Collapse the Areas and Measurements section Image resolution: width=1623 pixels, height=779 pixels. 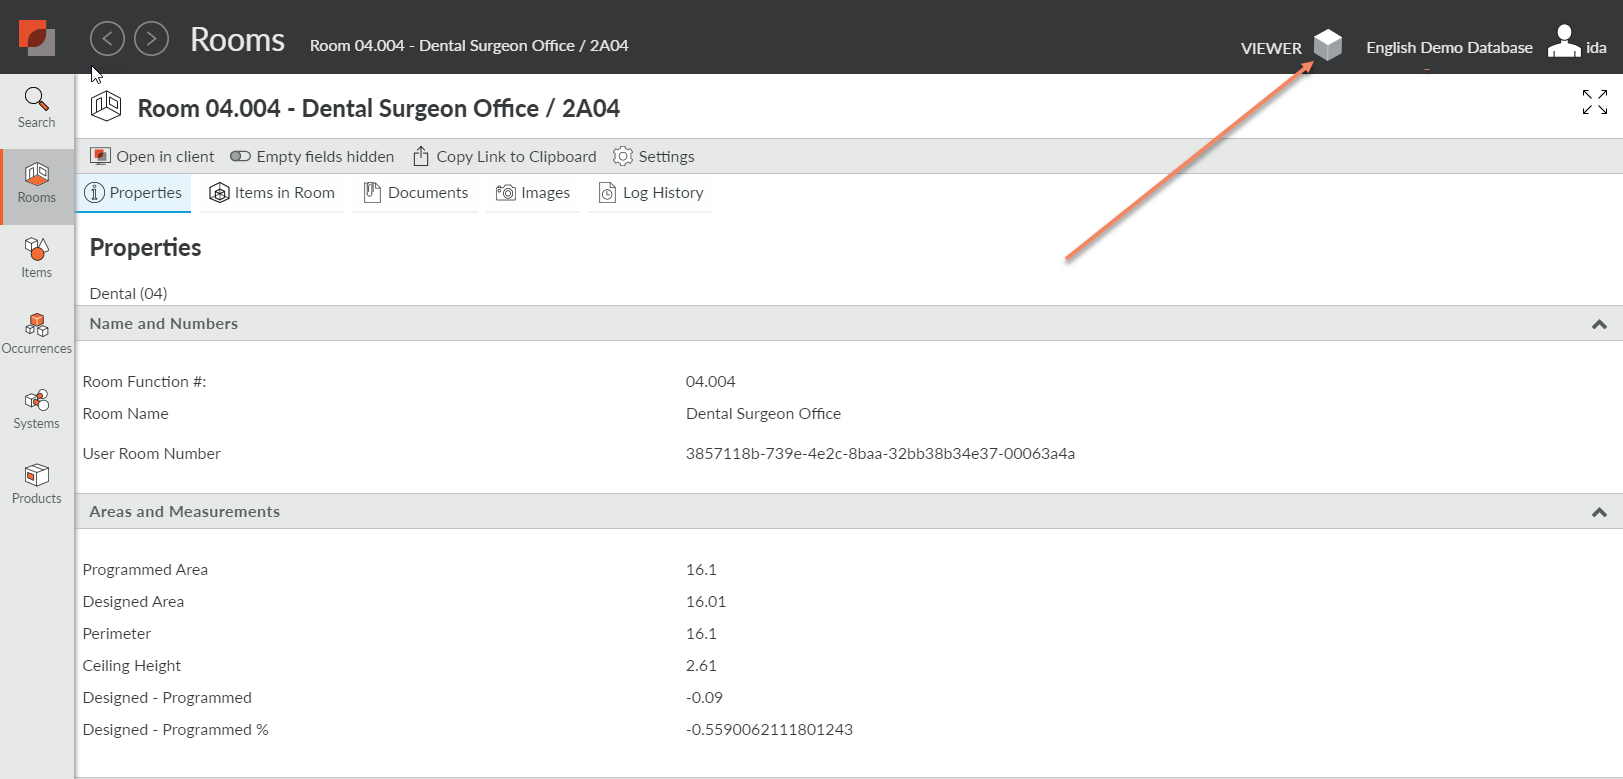1598,512
